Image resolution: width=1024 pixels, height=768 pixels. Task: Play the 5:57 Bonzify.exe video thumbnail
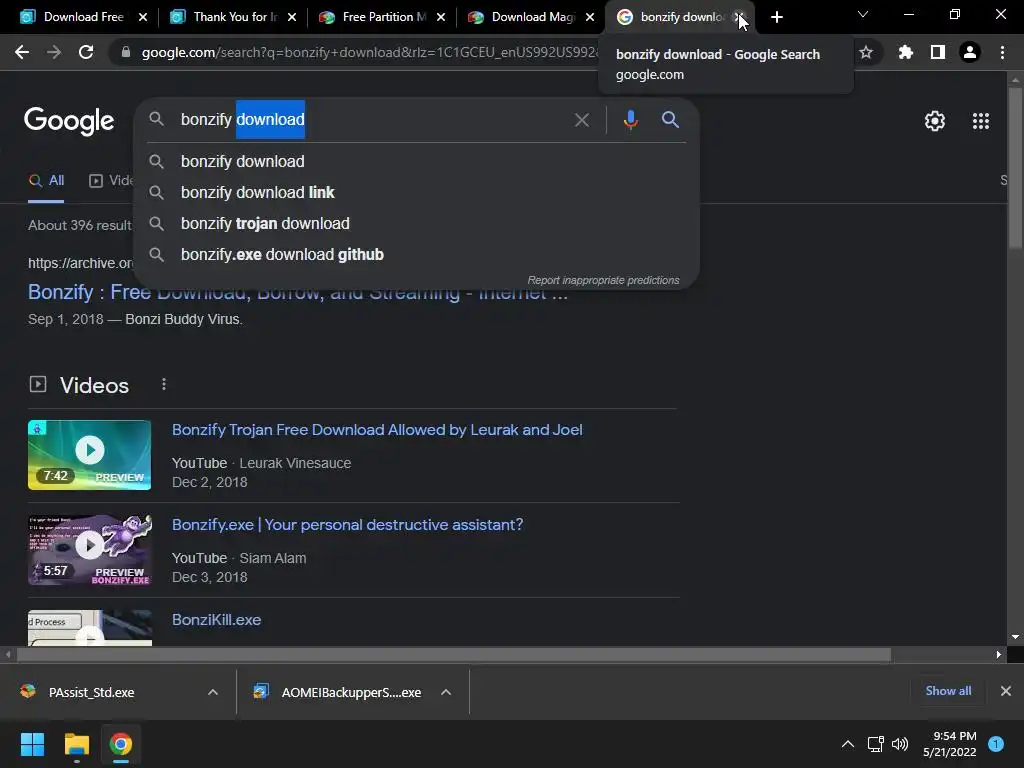click(89, 550)
